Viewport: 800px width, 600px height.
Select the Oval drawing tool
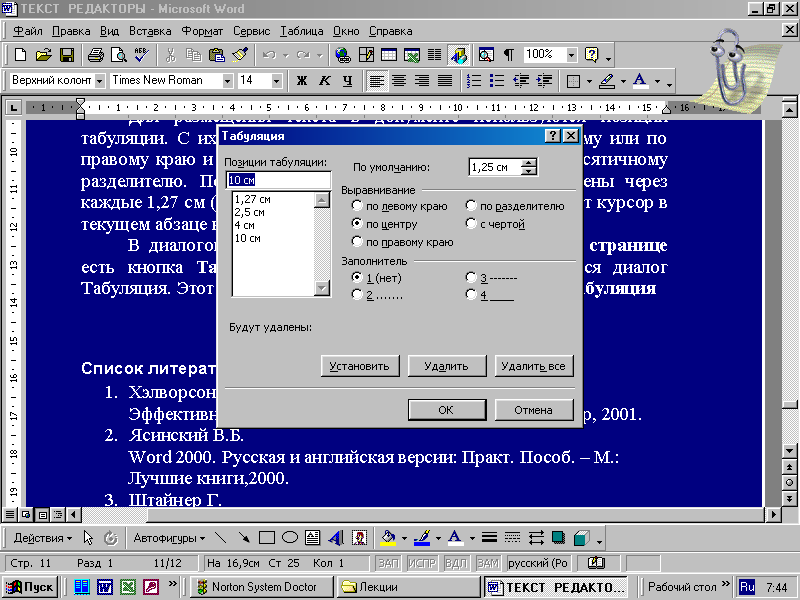(x=290, y=538)
